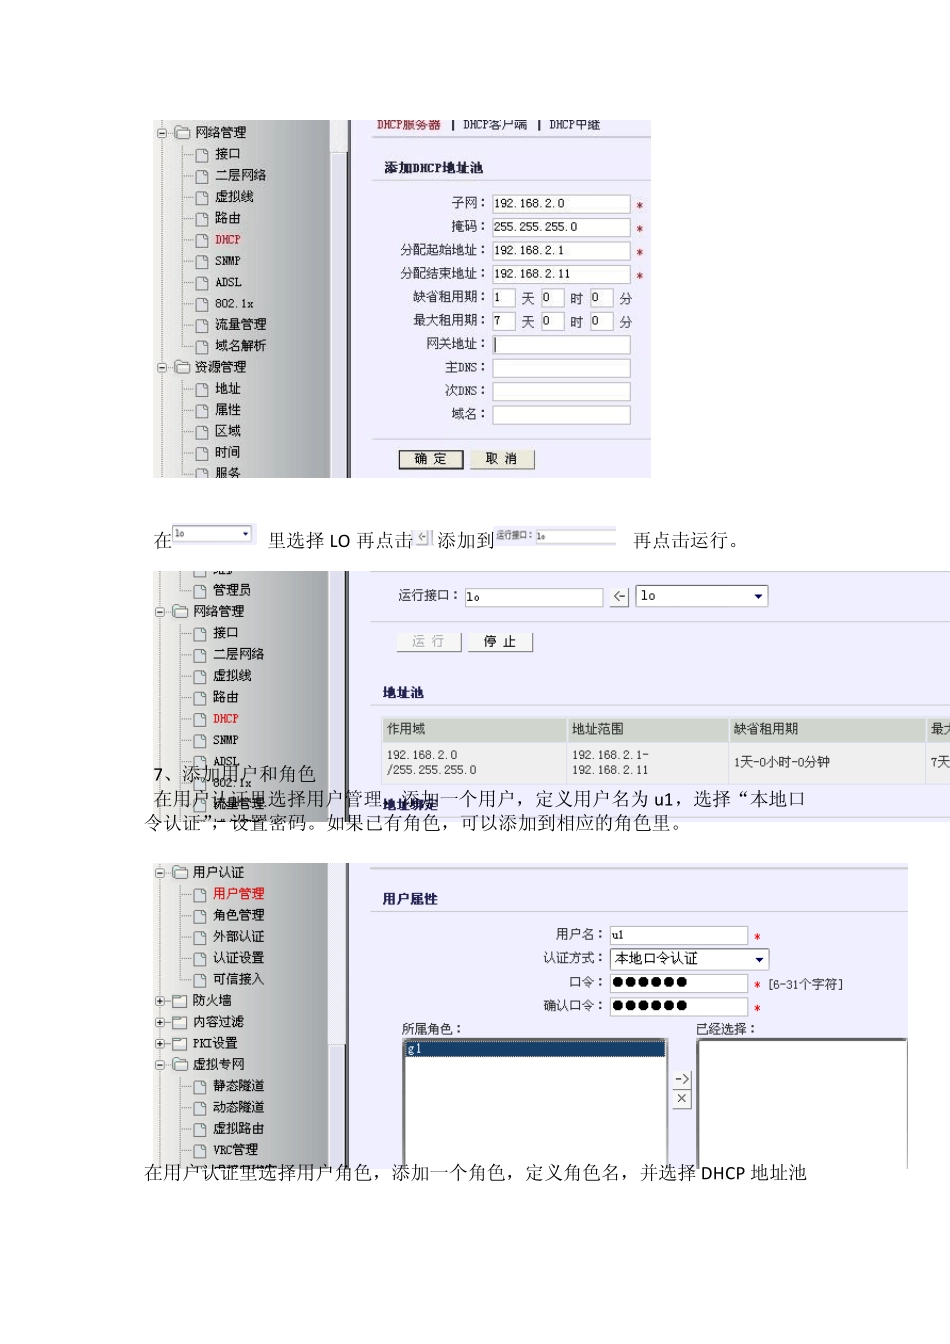950x1344 pixels.
Task: Switch to the DHCP中继 tab
Action: click(x=575, y=125)
